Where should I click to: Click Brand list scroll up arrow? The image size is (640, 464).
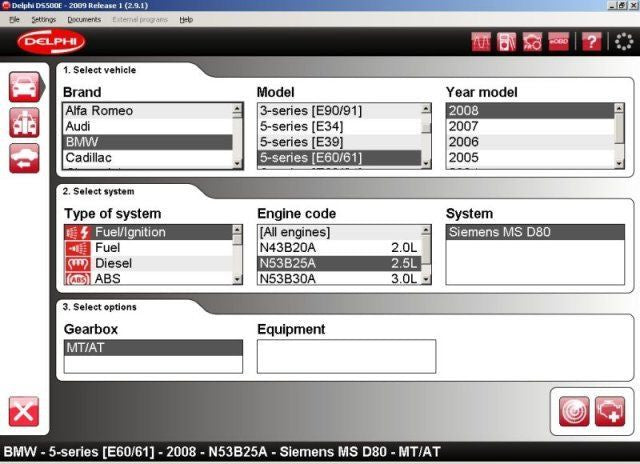tap(238, 108)
